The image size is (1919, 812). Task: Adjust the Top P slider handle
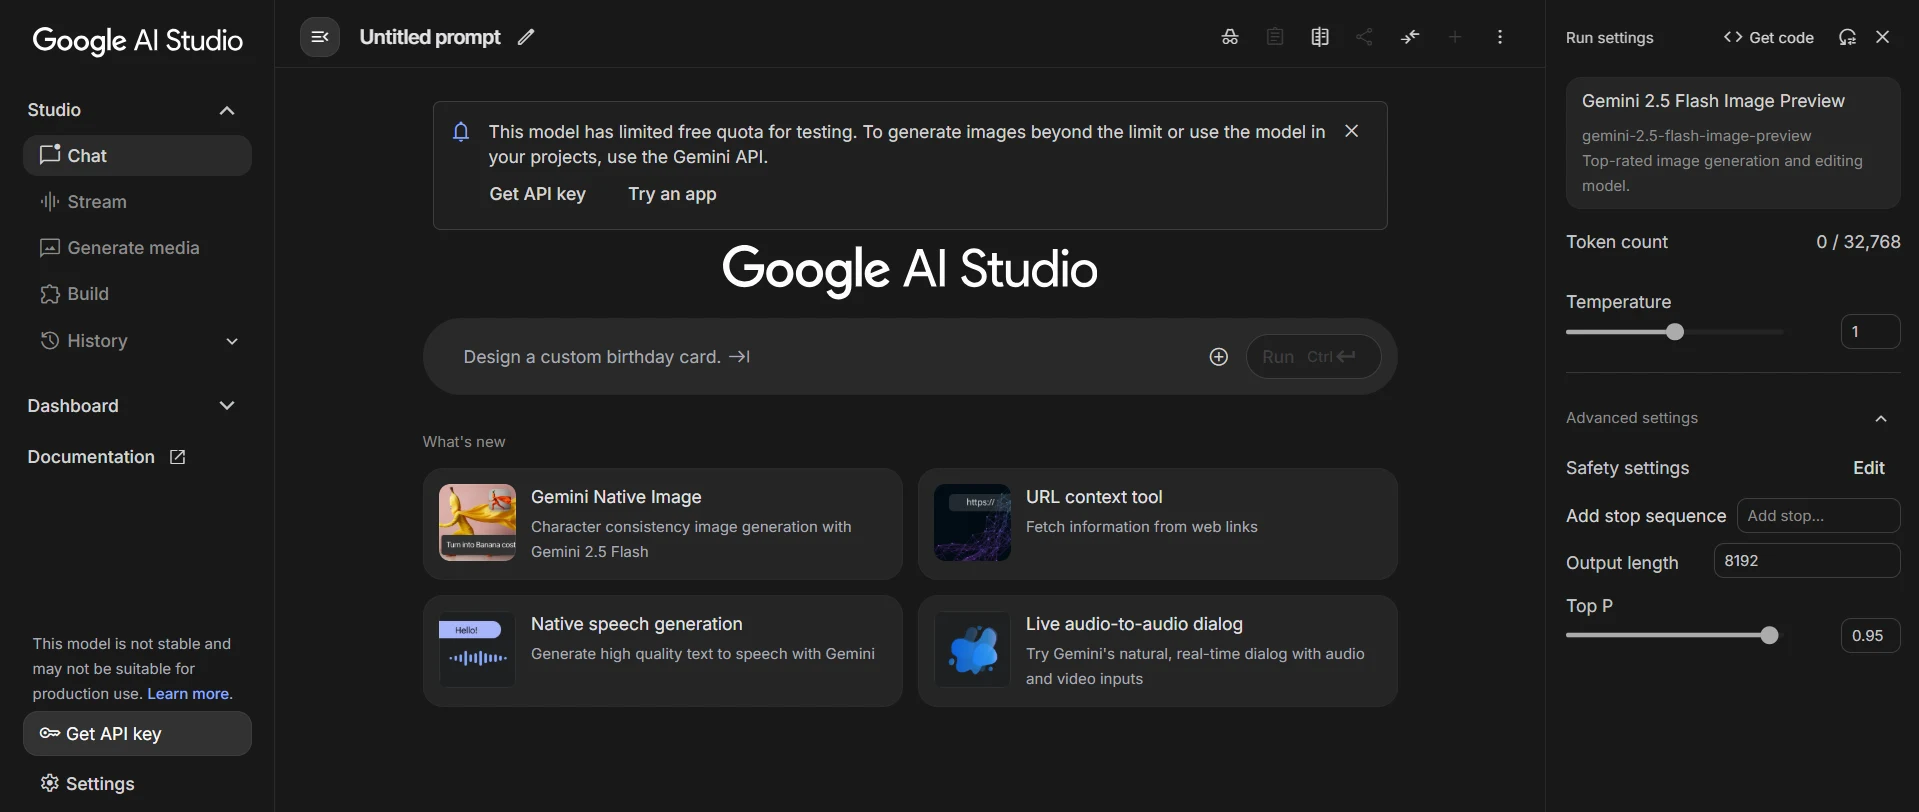tap(1769, 635)
